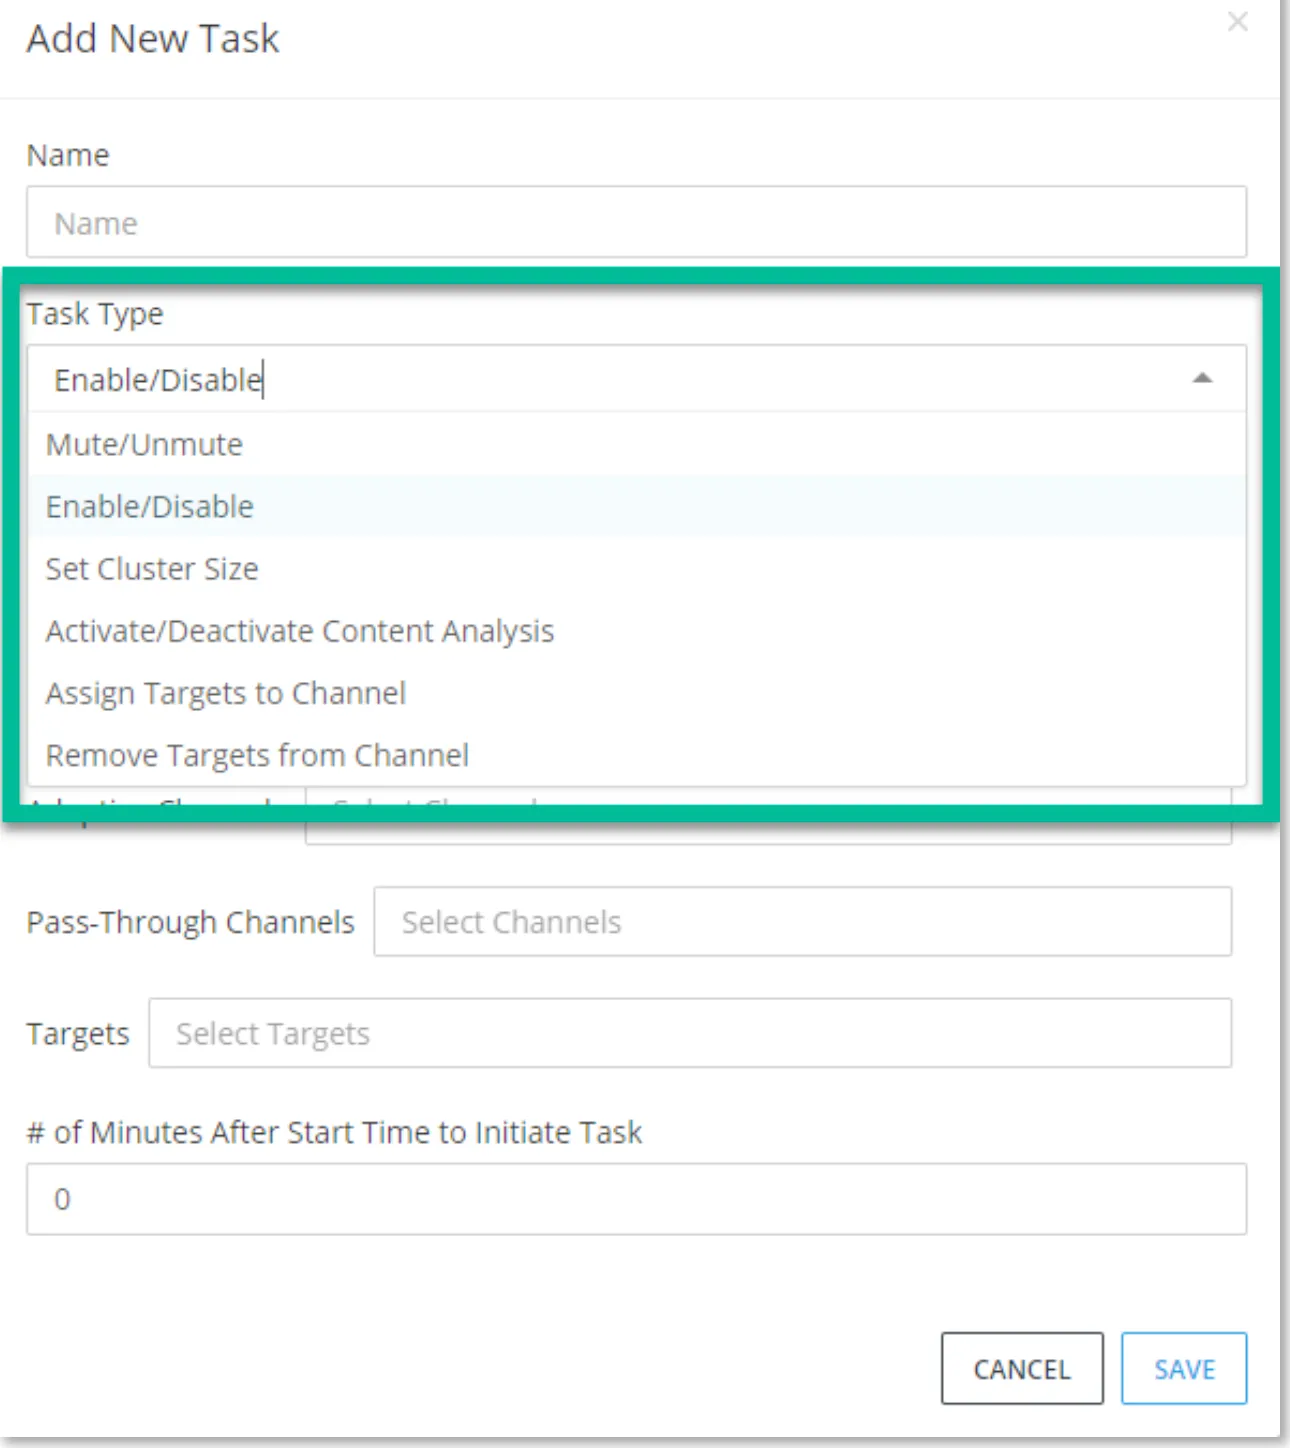The width and height of the screenshot is (1290, 1448).
Task: Select Mute/Unmute option
Action: [636, 444]
